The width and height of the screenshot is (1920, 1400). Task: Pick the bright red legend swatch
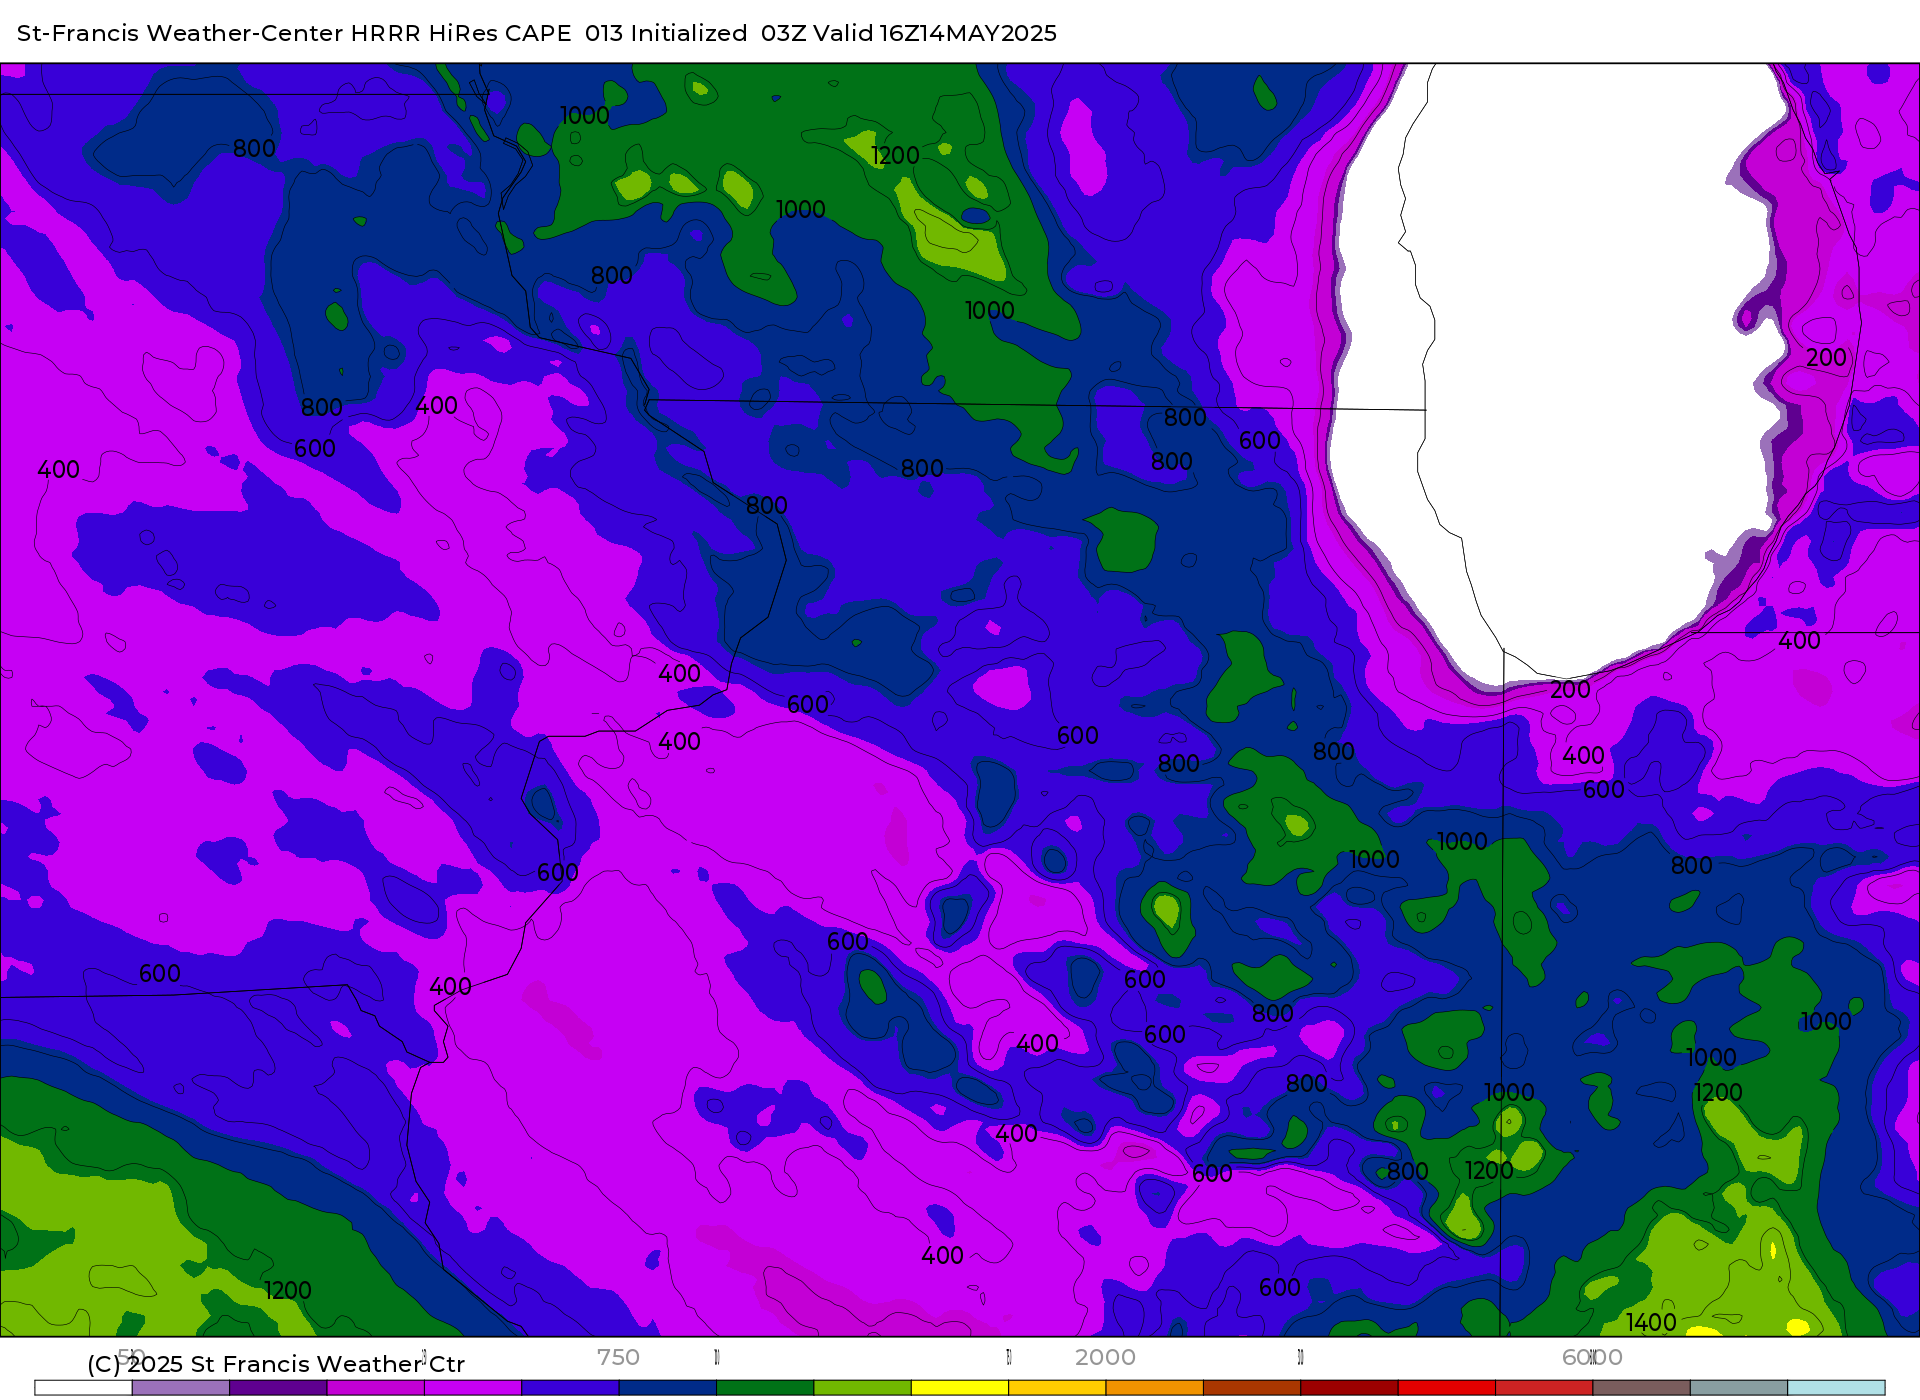click(1446, 1388)
